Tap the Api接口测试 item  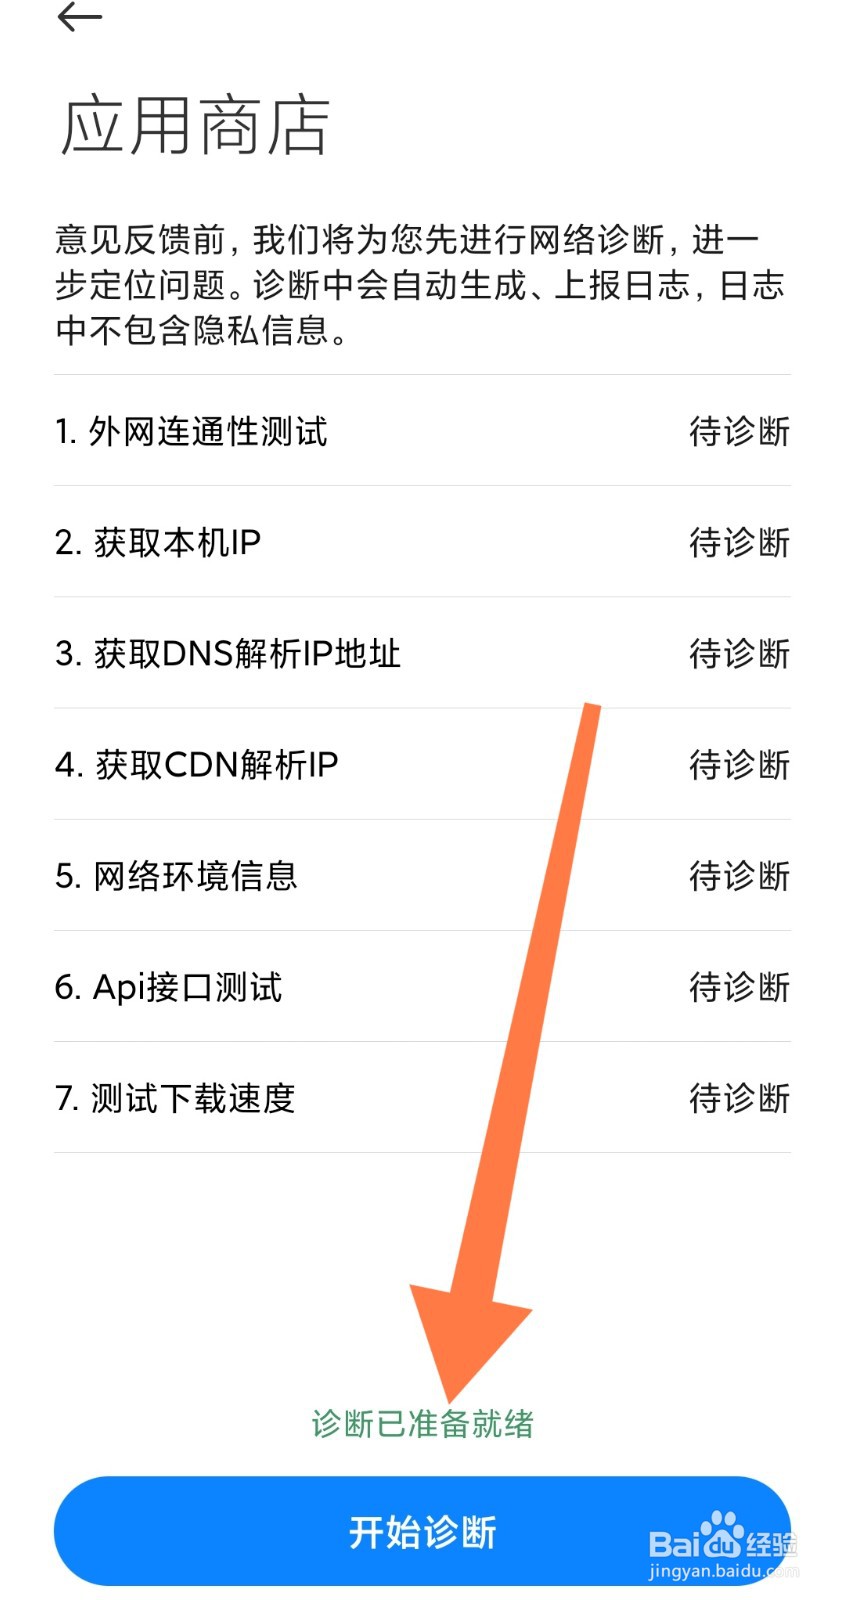422,986
